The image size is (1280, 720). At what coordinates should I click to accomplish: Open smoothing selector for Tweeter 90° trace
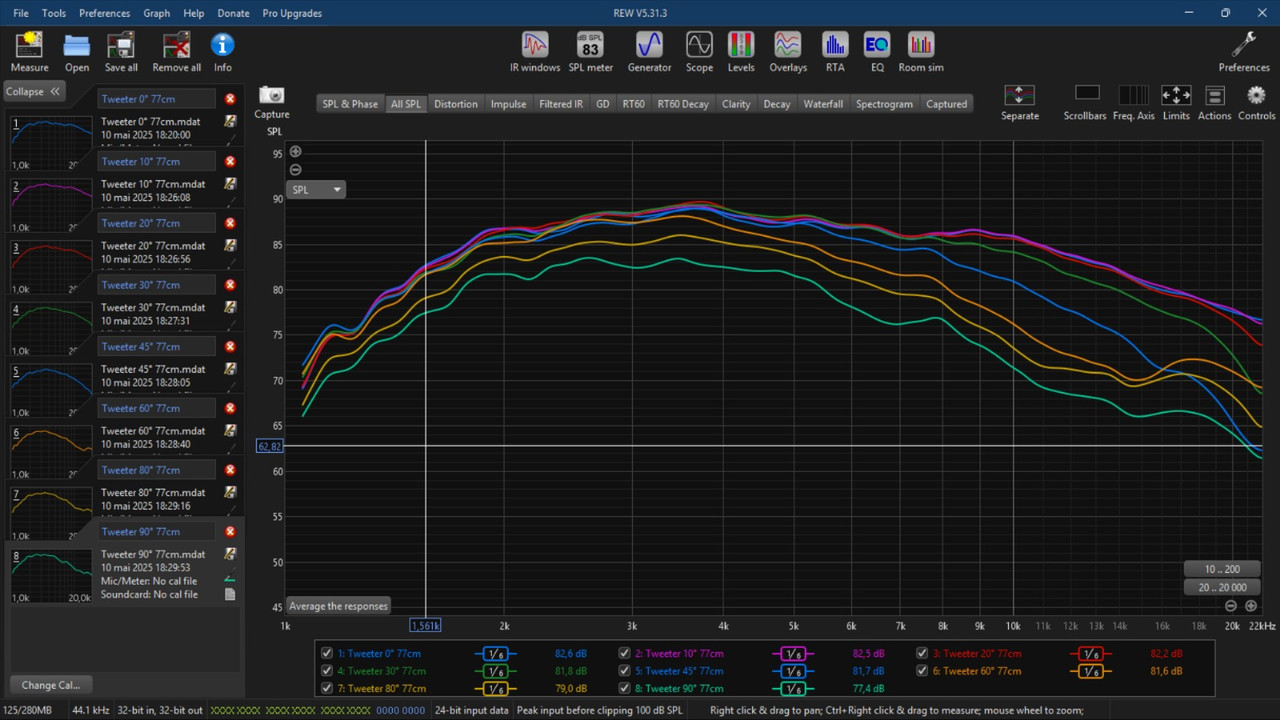click(792, 688)
